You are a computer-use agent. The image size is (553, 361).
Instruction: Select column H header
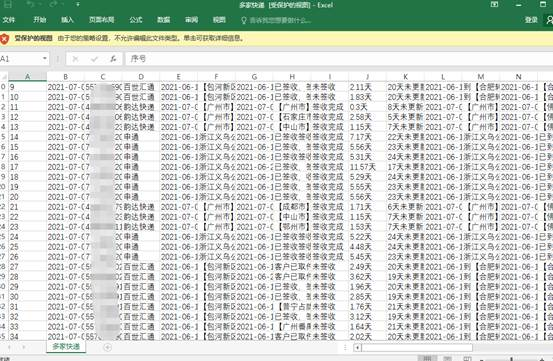(292, 77)
